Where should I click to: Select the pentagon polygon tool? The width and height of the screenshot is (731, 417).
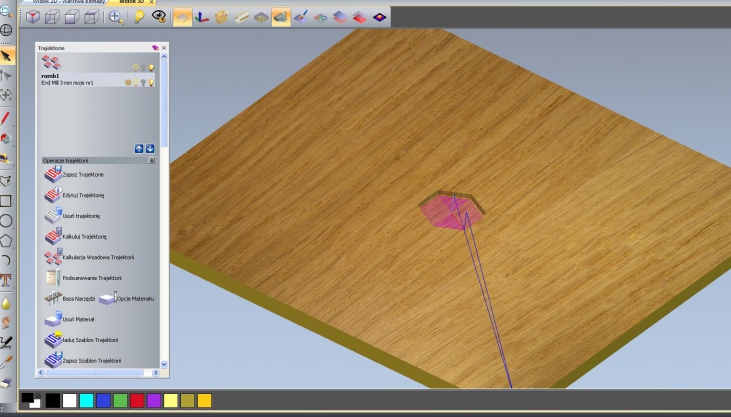pyautogui.click(x=6, y=241)
